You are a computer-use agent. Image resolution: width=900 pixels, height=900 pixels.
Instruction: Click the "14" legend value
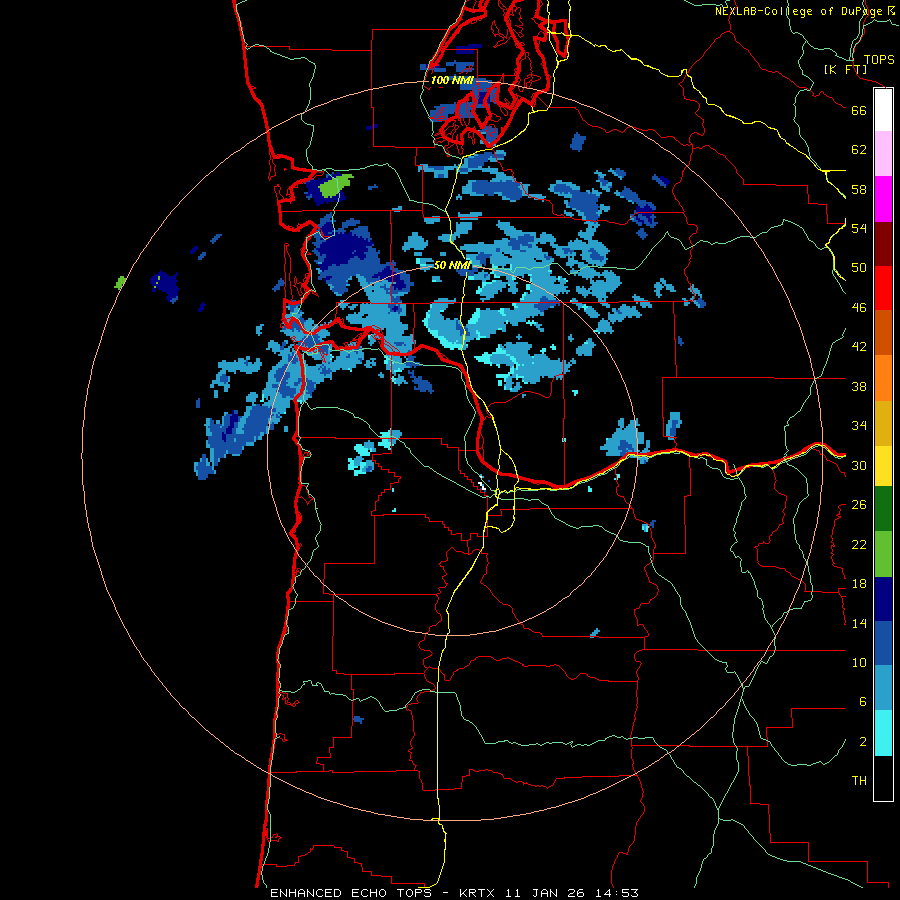859,623
